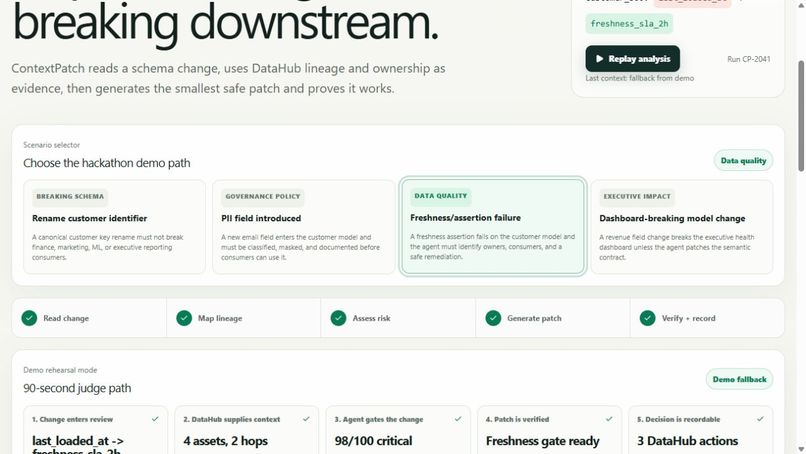806x454 pixels.
Task: Click the GOVERNANCE POLICY tag
Action: pos(263,196)
